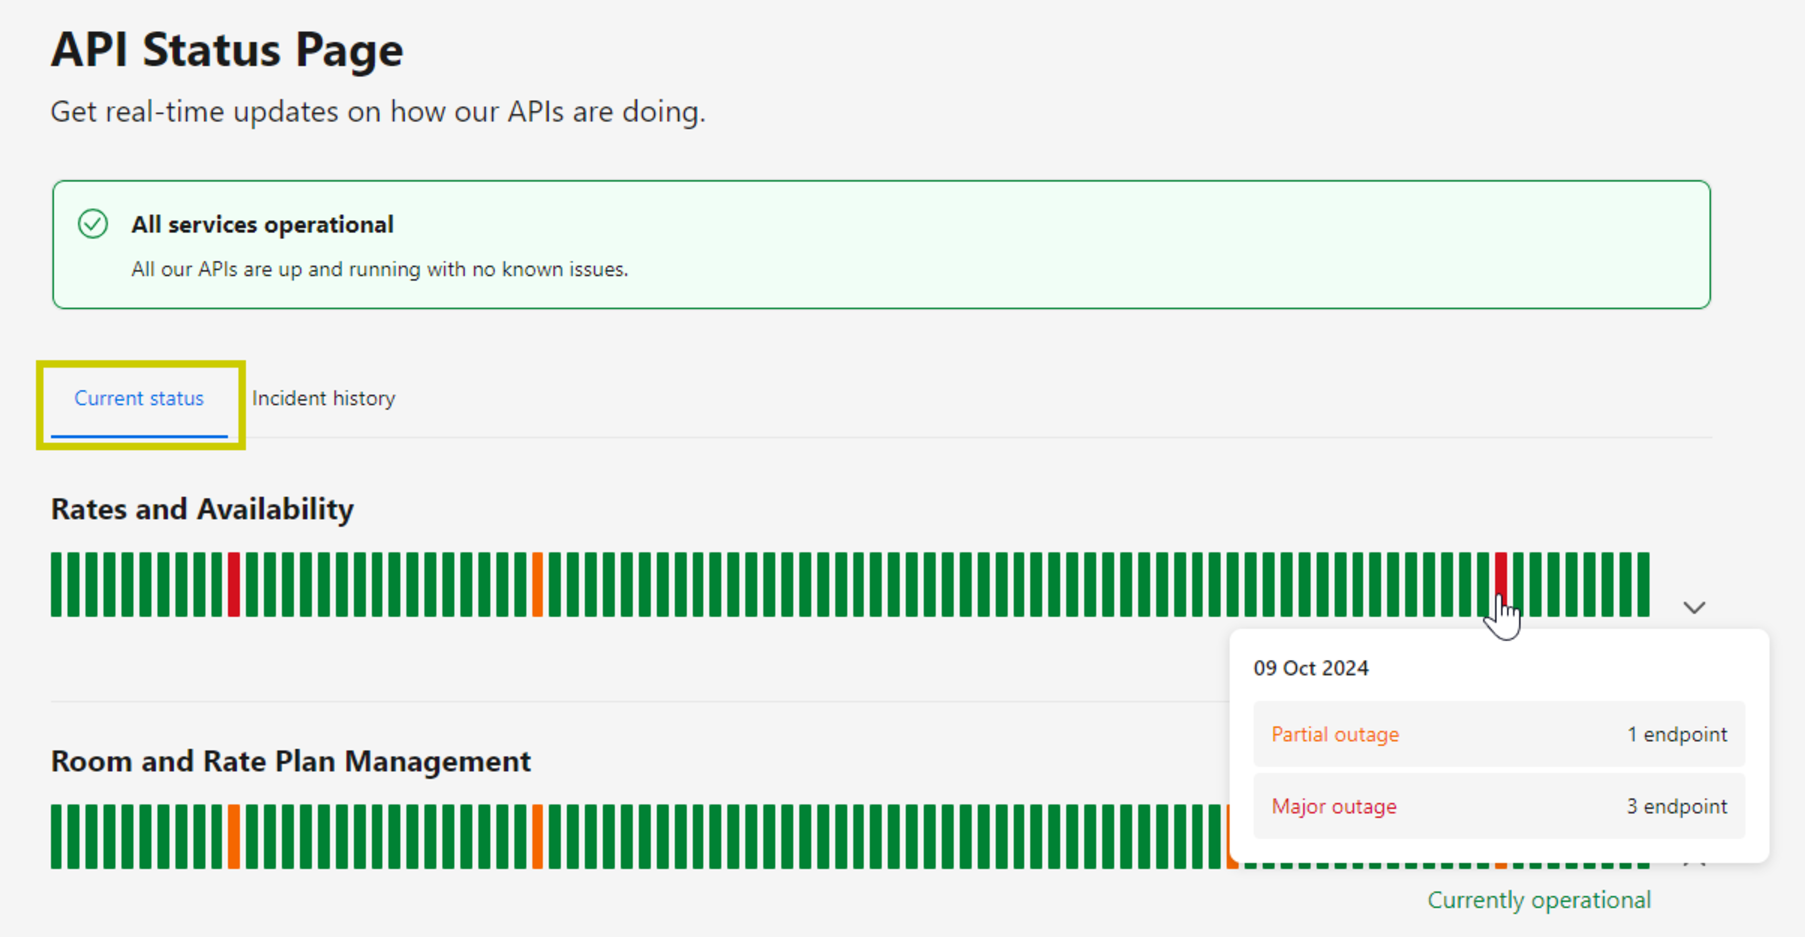The image size is (1805, 937).
Task: Click the orange bar in Rates and Availability
Action: 537,585
